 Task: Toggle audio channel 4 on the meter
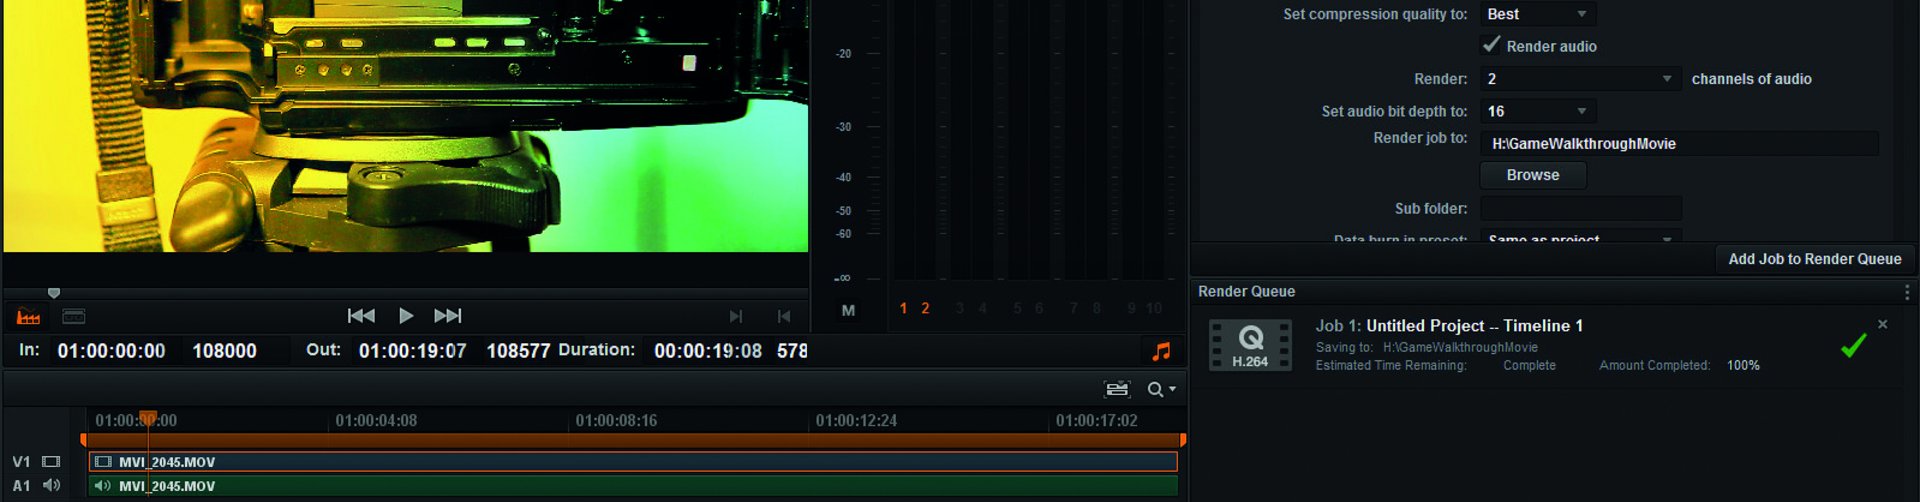point(983,308)
